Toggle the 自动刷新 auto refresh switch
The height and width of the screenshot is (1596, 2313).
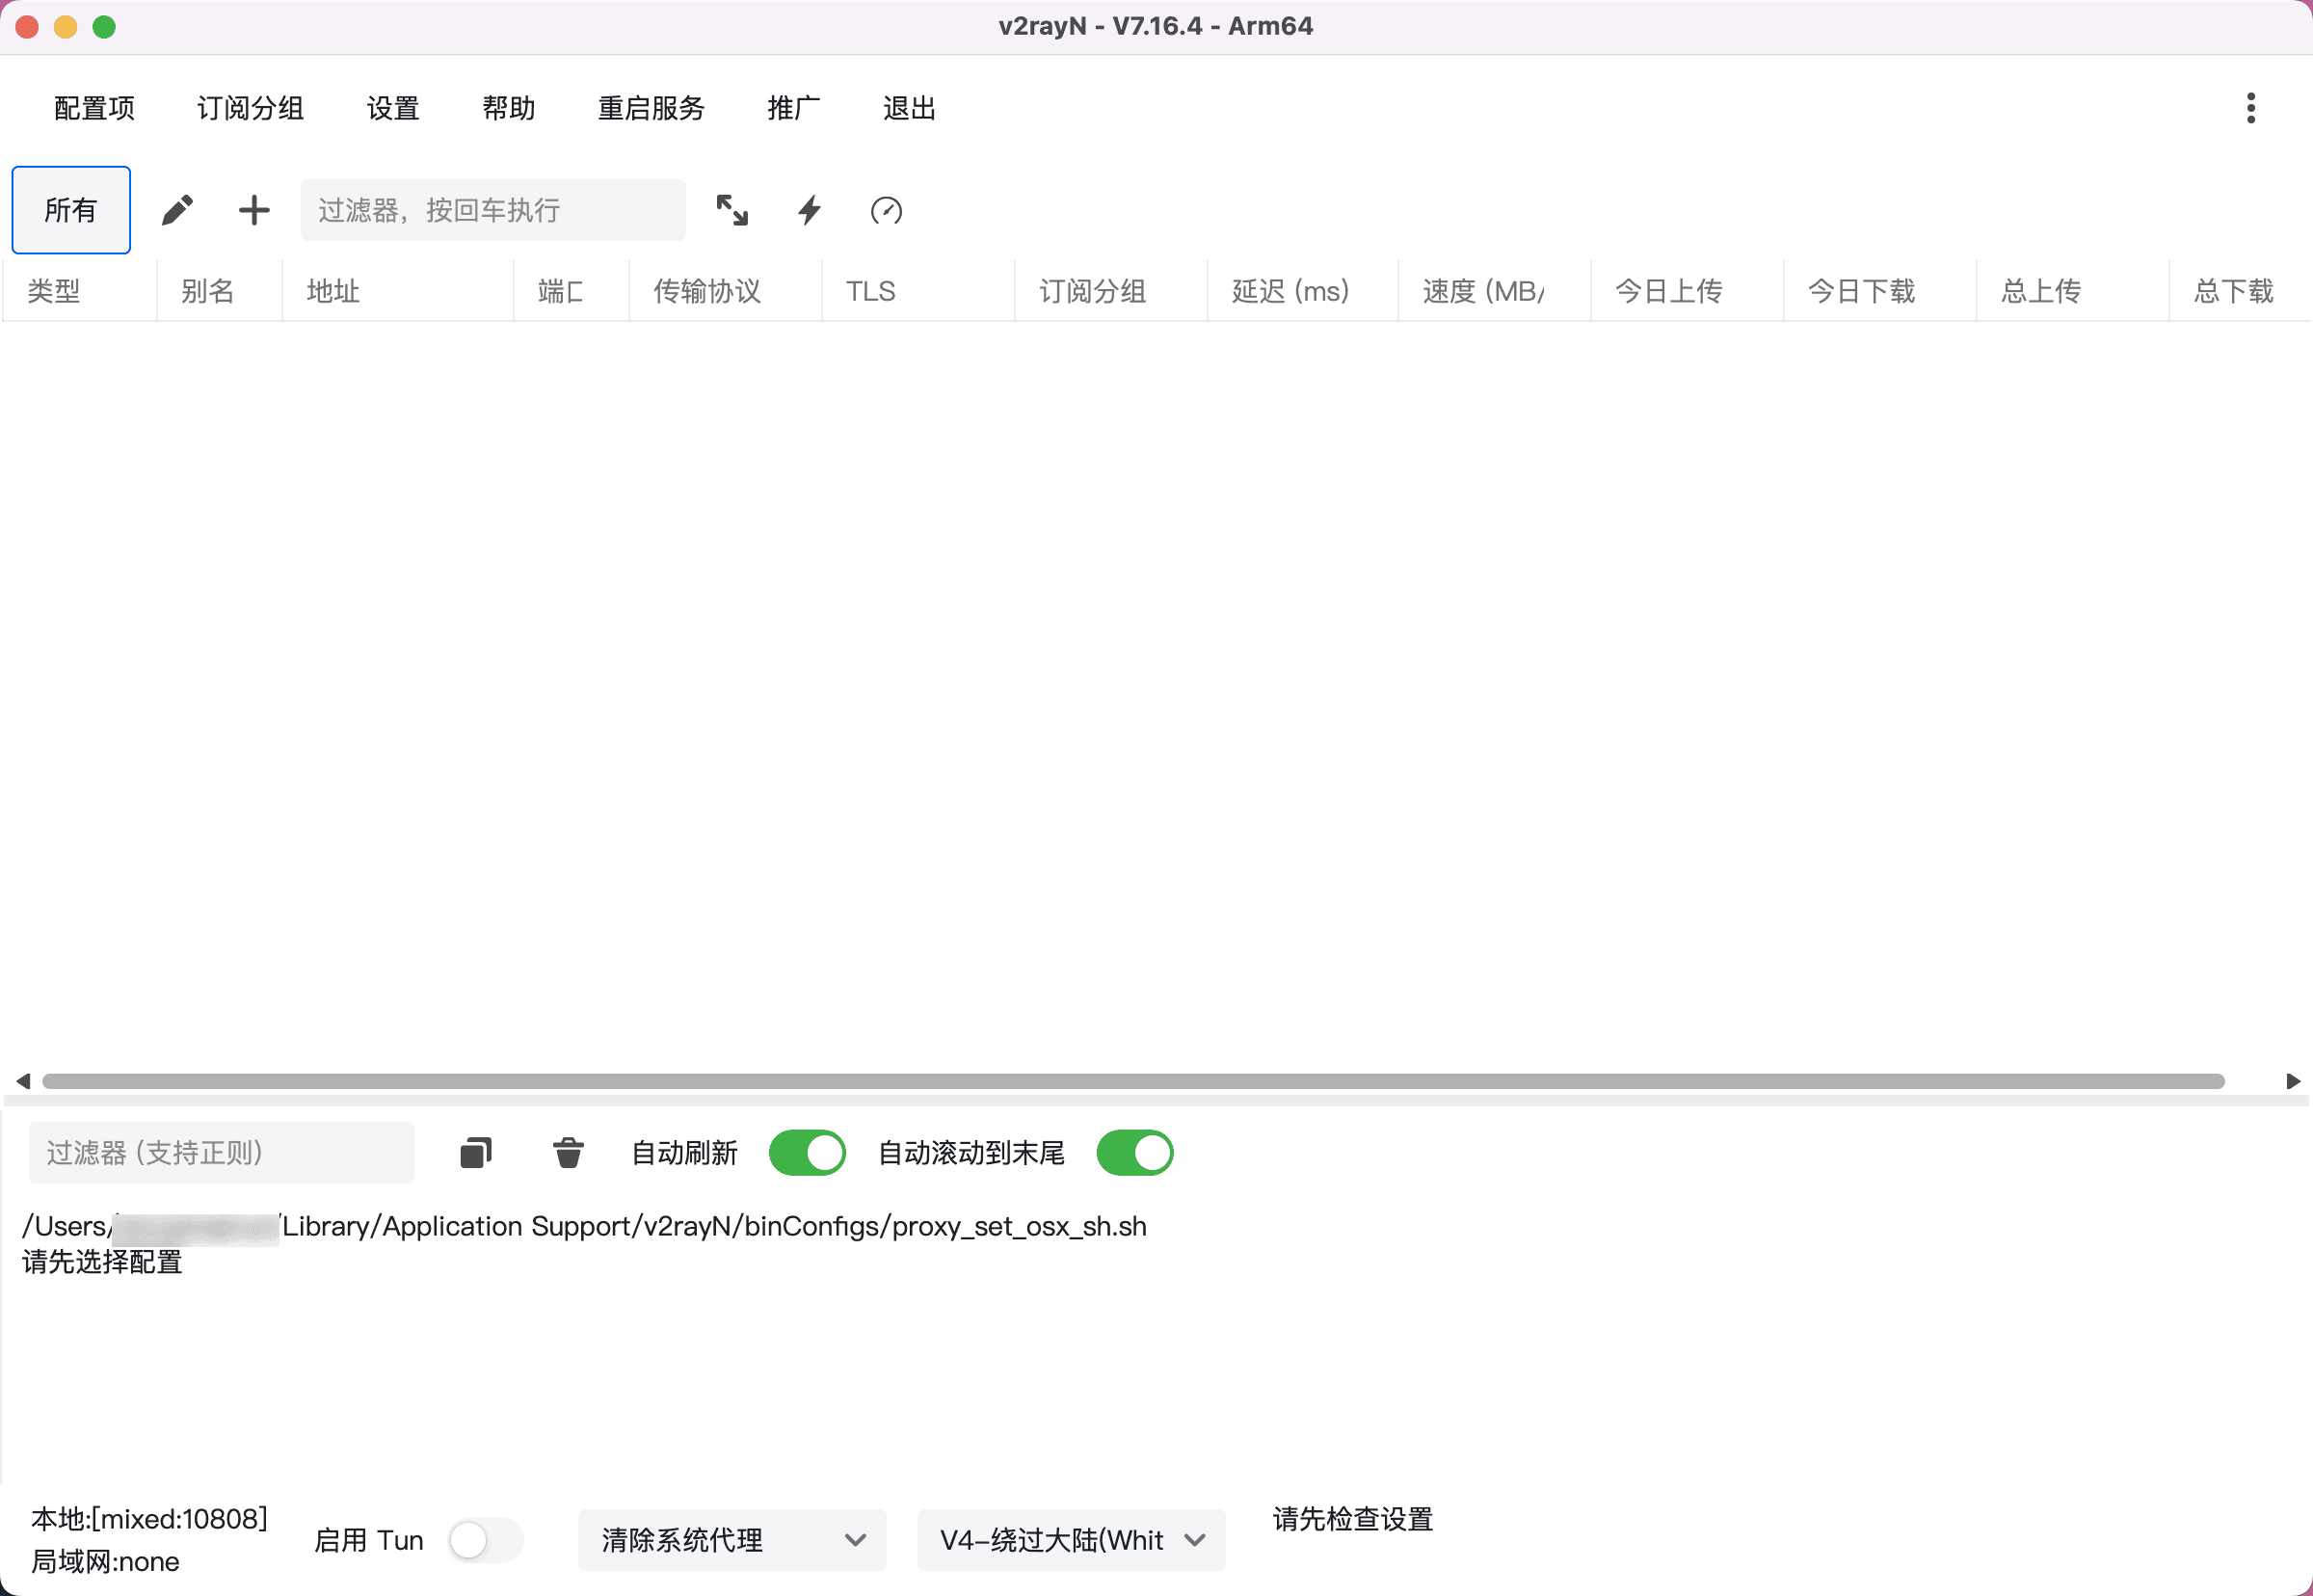click(807, 1153)
